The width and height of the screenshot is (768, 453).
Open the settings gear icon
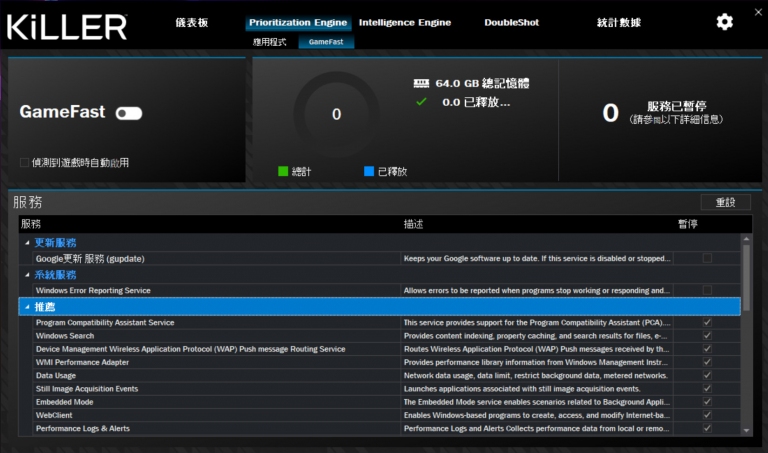pos(724,22)
